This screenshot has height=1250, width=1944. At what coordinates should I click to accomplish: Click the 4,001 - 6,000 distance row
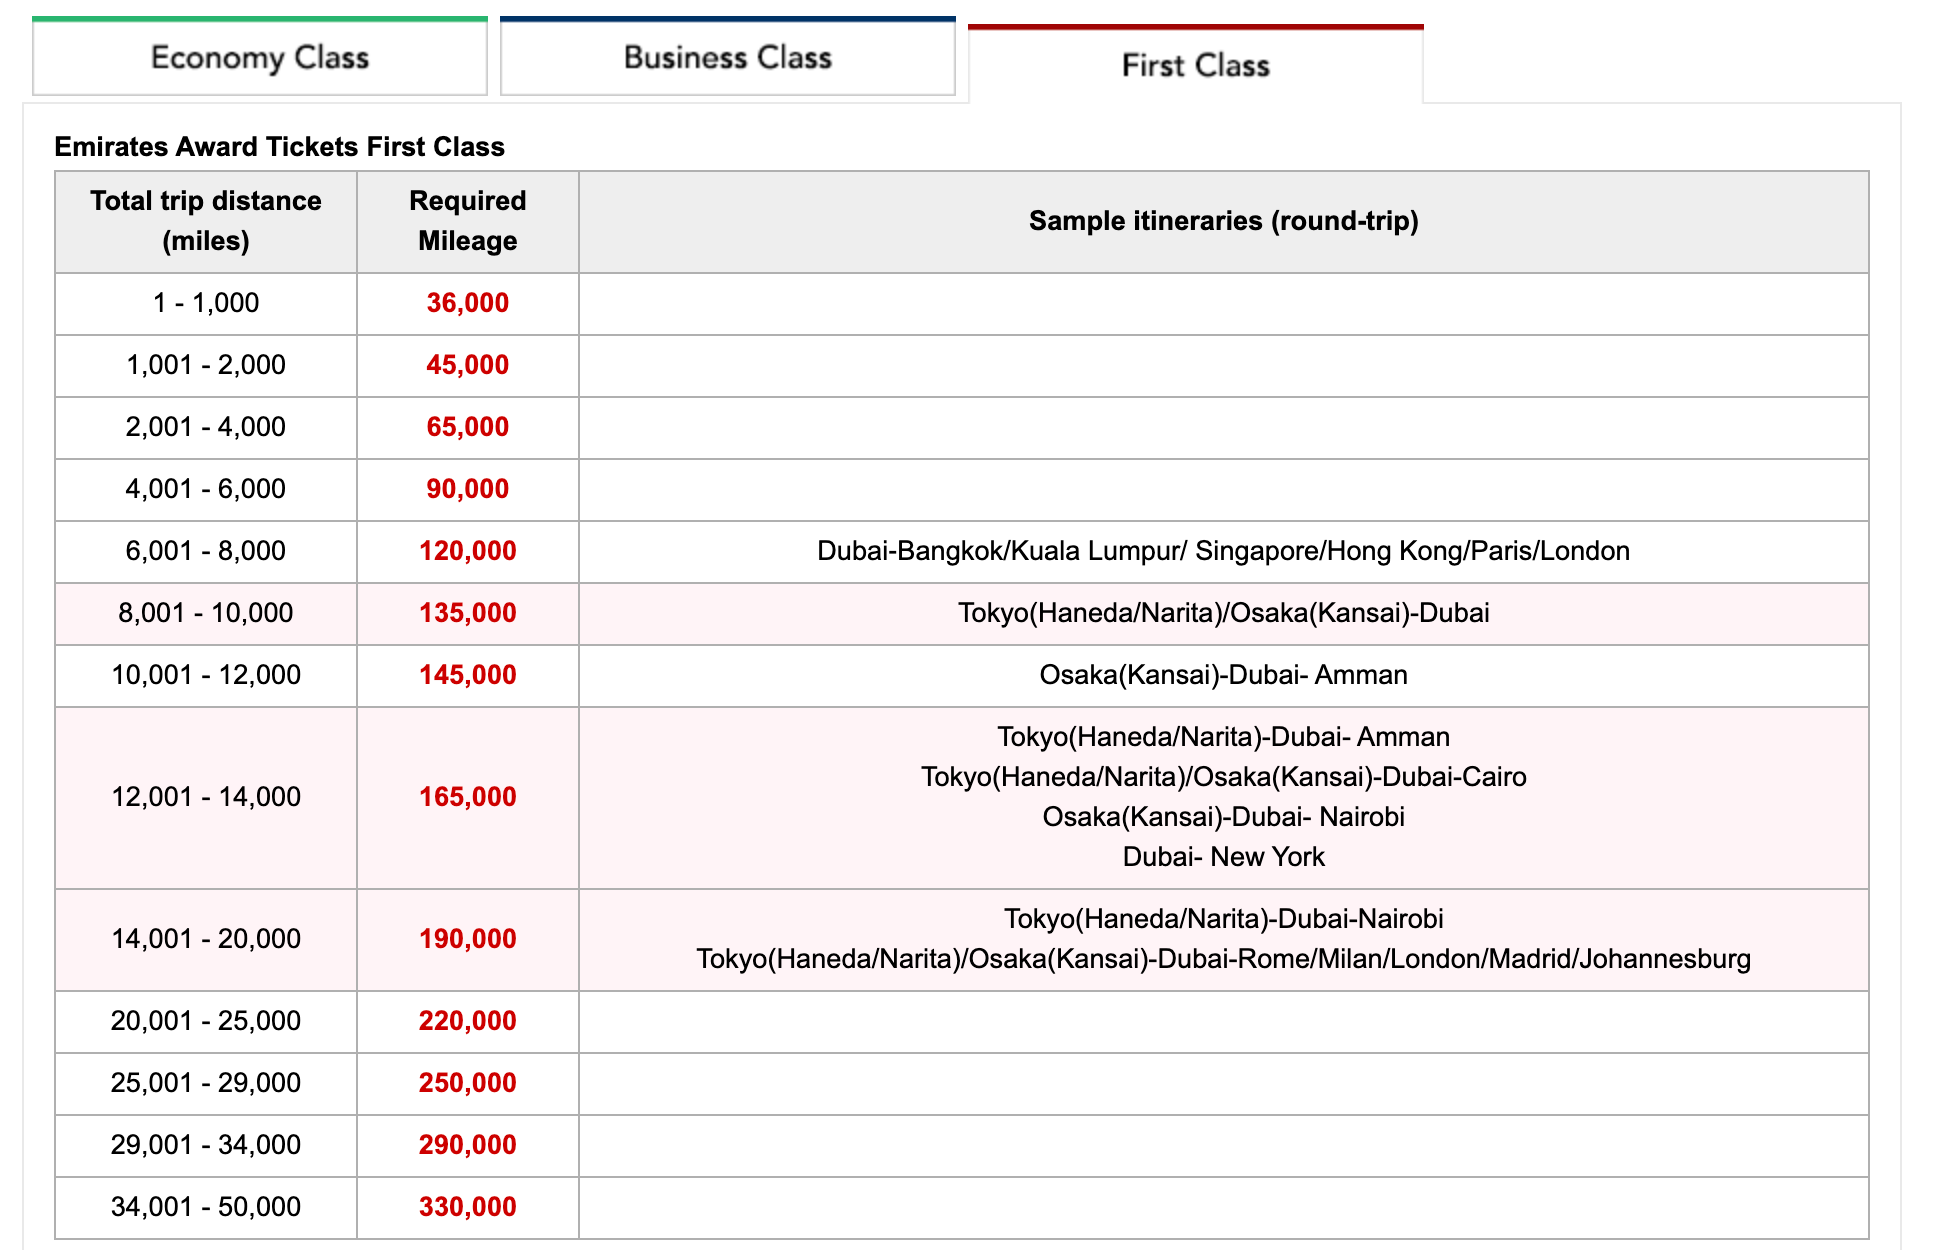tap(962, 489)
